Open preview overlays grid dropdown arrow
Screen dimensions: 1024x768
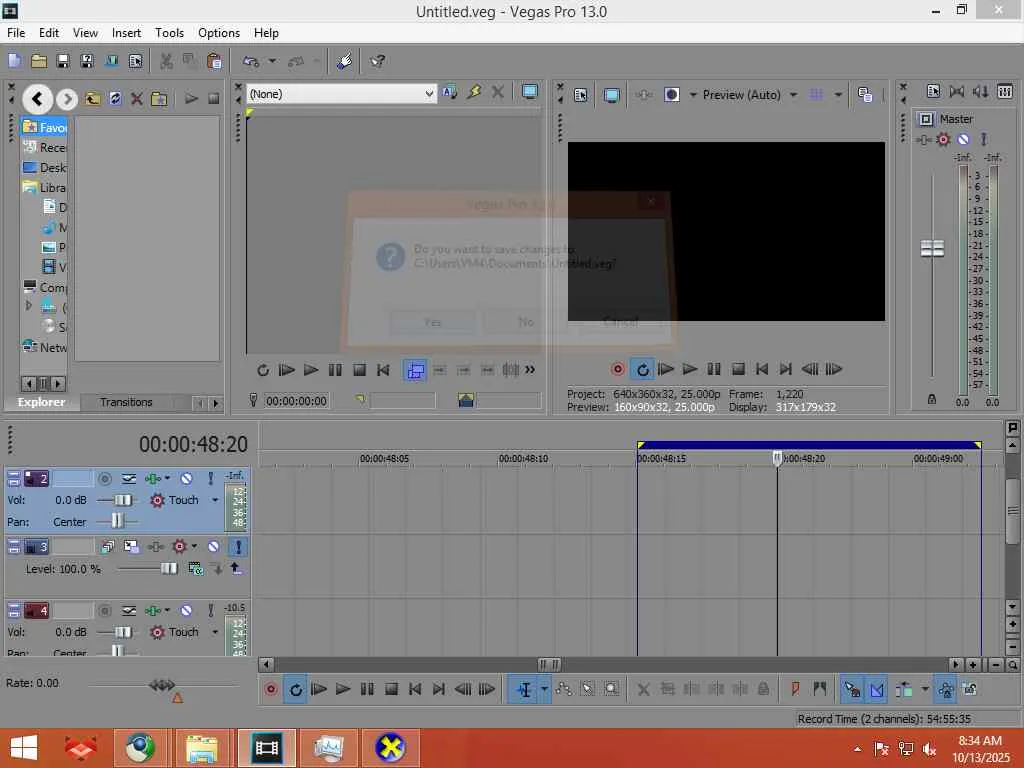[x=838, y=95]
